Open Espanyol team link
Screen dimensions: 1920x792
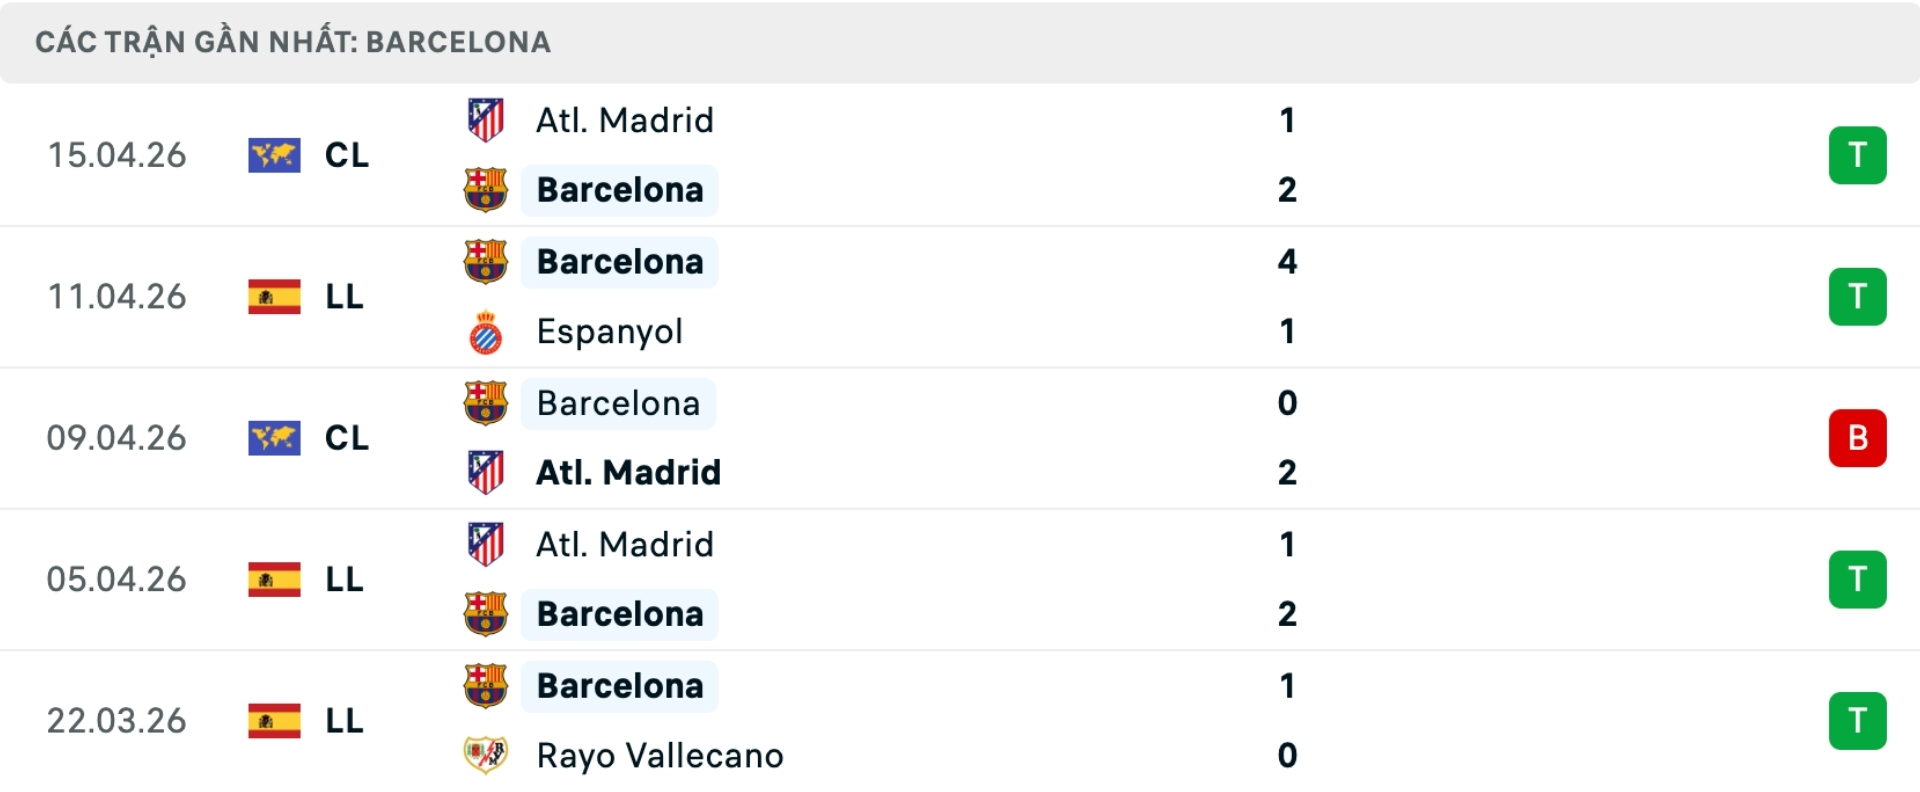[x=609, y=332]
